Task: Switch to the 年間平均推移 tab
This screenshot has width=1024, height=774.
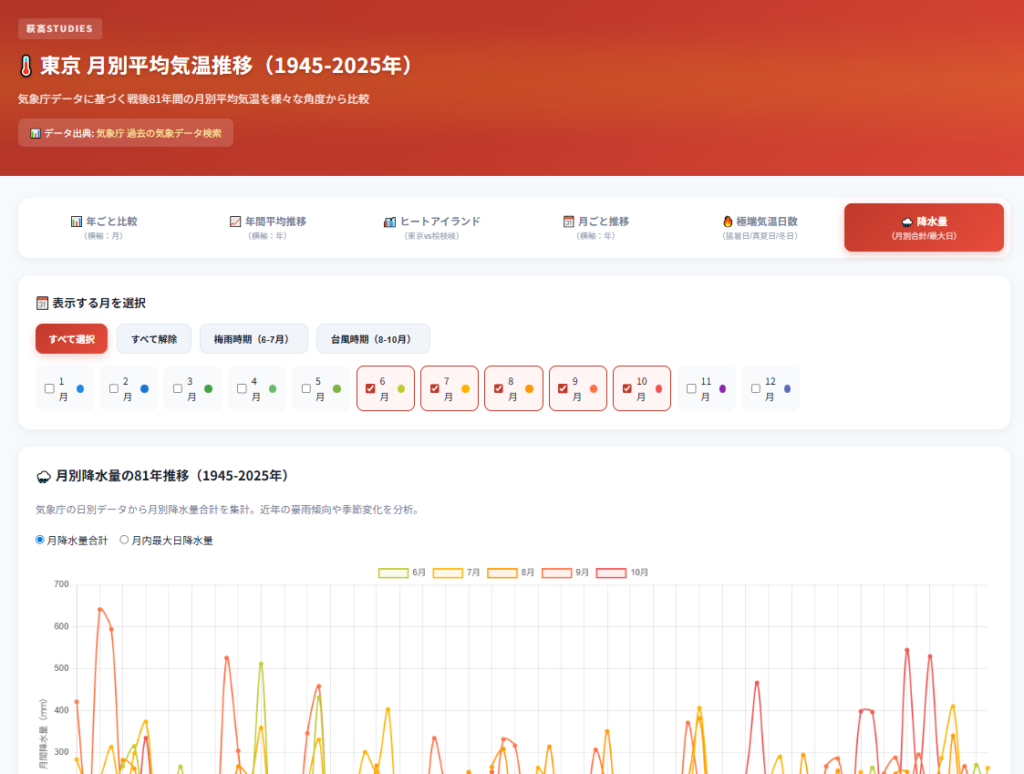Action: 268,227
